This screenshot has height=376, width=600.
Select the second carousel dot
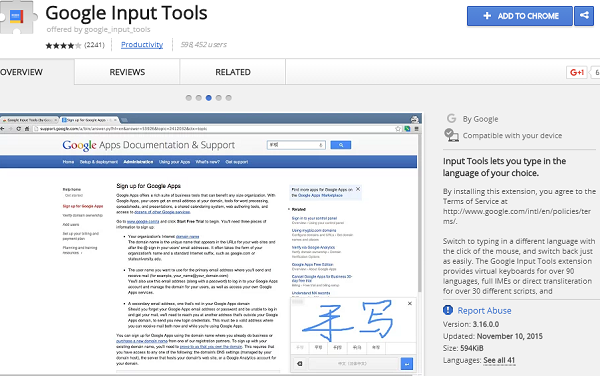point(199,98)
